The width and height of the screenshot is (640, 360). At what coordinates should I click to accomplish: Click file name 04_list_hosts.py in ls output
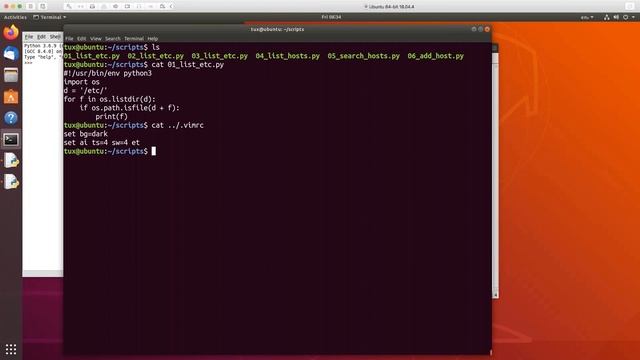288,56
